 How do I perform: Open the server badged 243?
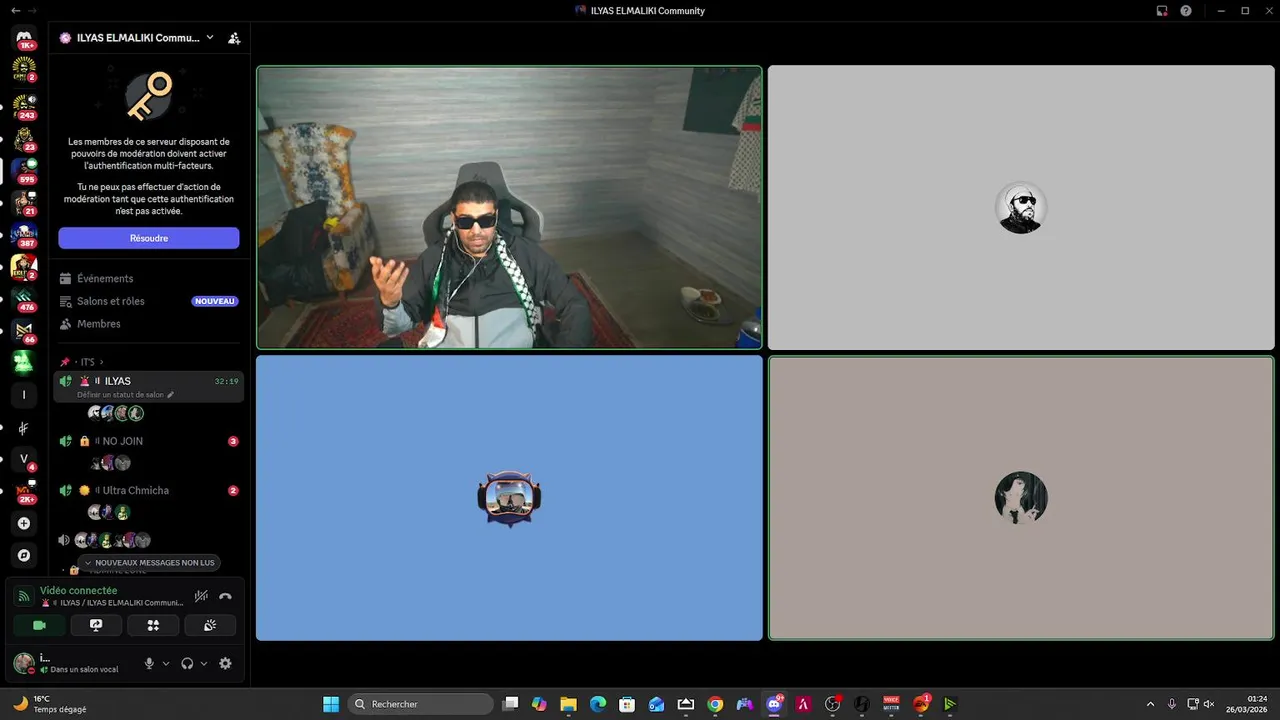pos(25,104)
